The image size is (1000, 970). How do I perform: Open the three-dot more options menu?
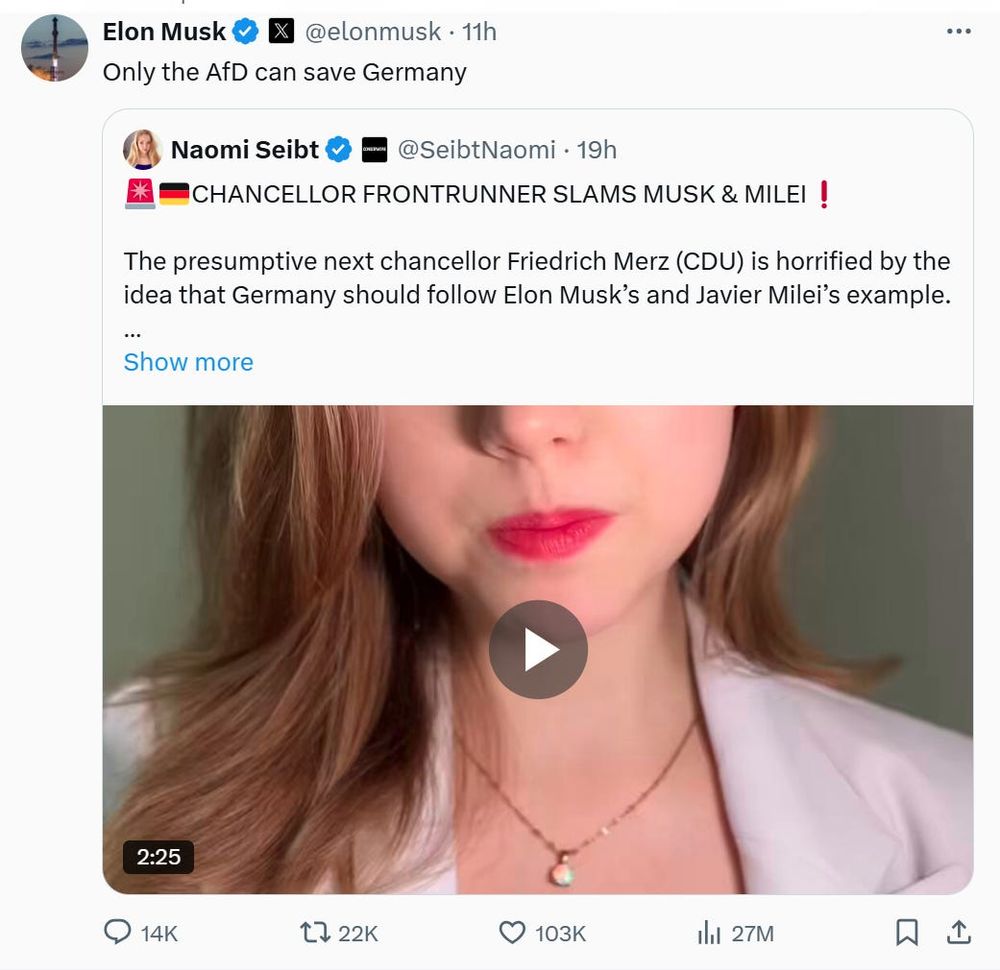point(958,32)
